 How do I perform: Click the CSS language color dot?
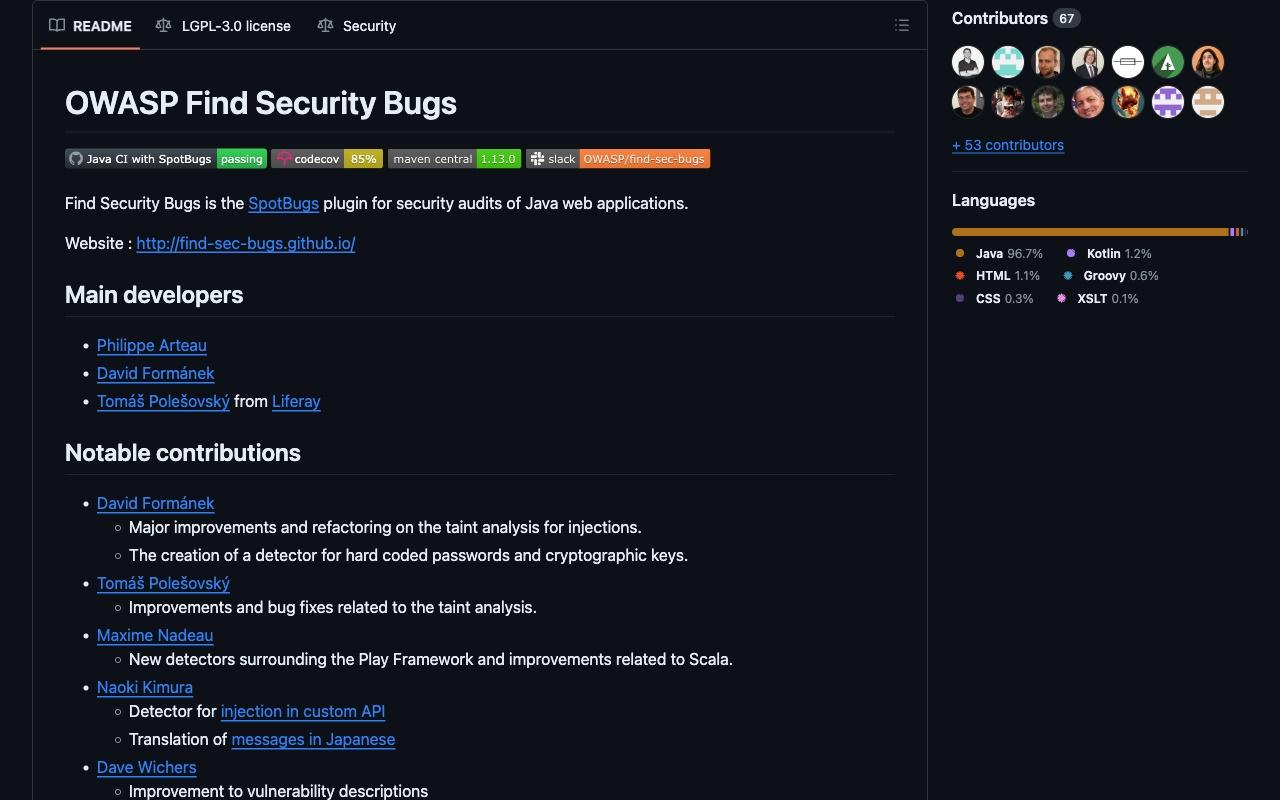[x=960, y=299]
